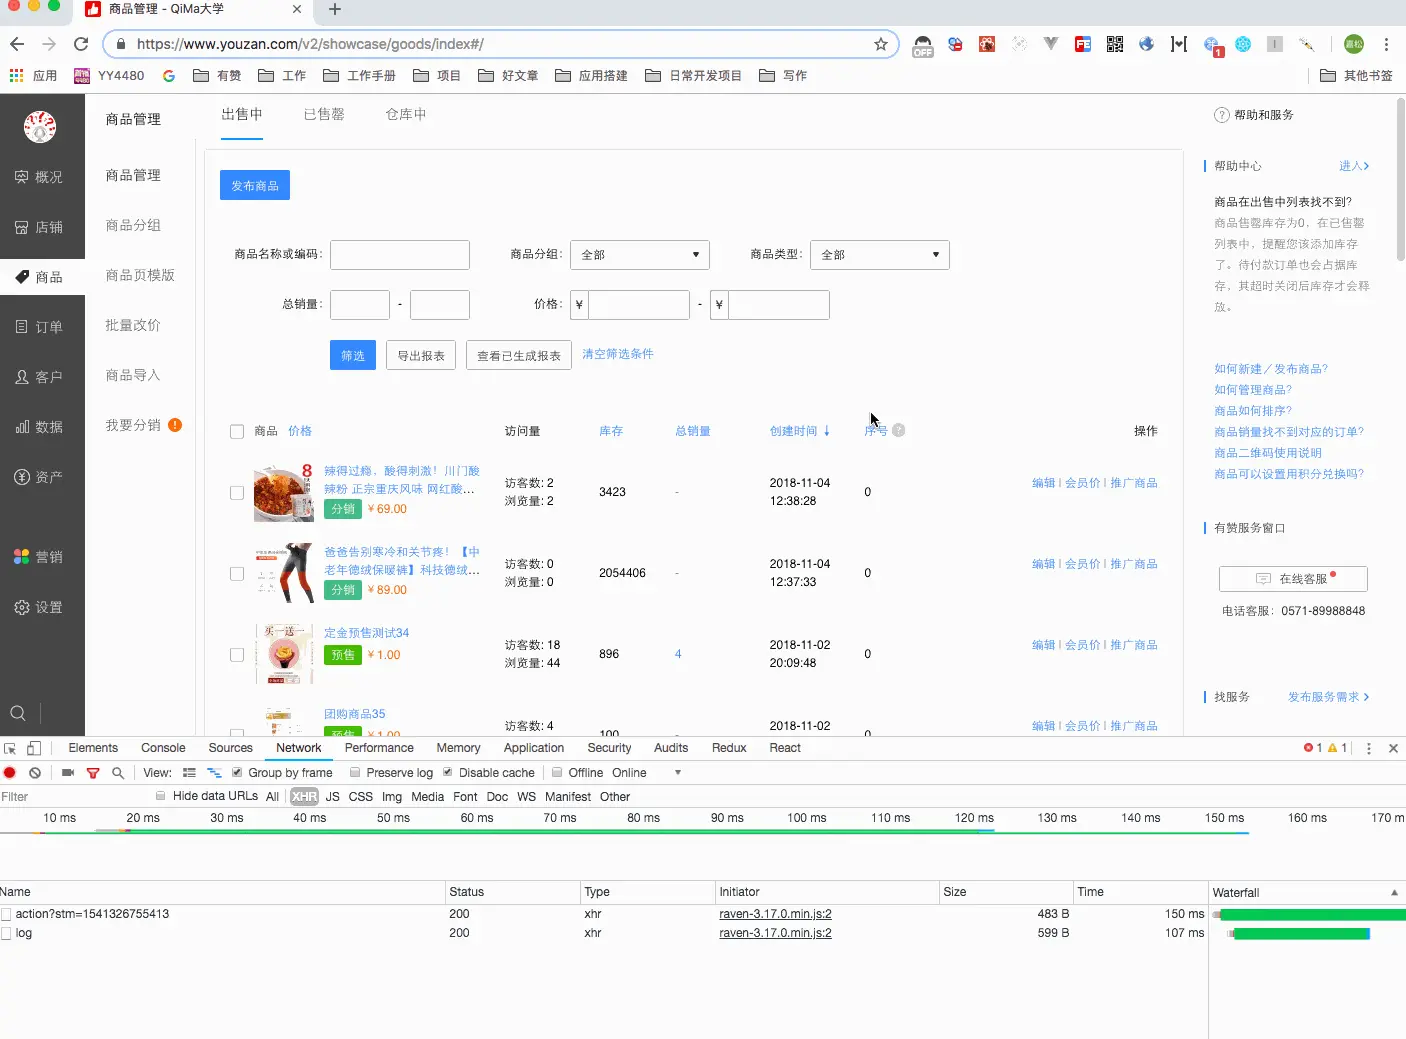1406x1039 pixels.
Task: Click the 商品名称或编码 input field
Action: click(399, 255)
